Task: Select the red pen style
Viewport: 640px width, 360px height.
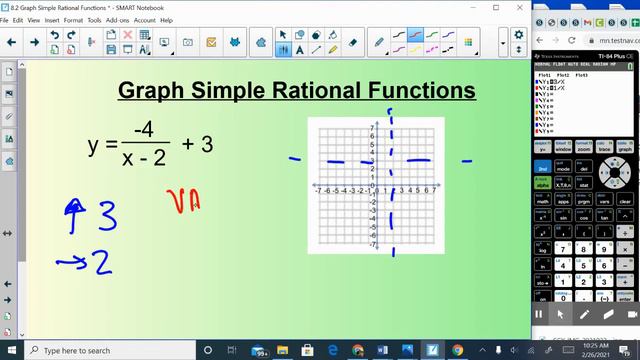Action: tap(415, 35)
